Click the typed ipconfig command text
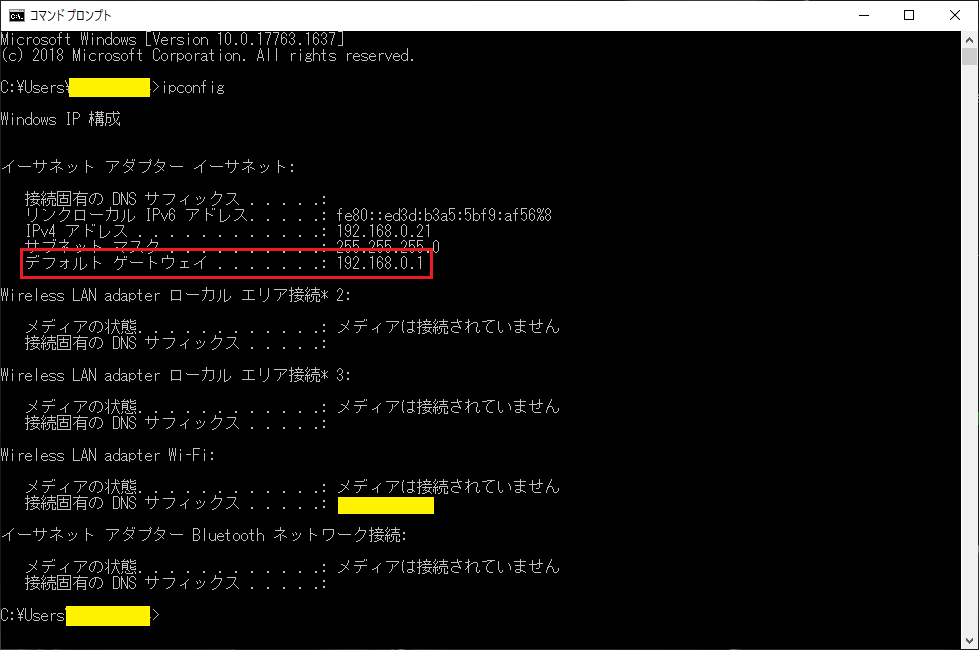This screenshot has width=979, height=650. click(x=194, y=87)
